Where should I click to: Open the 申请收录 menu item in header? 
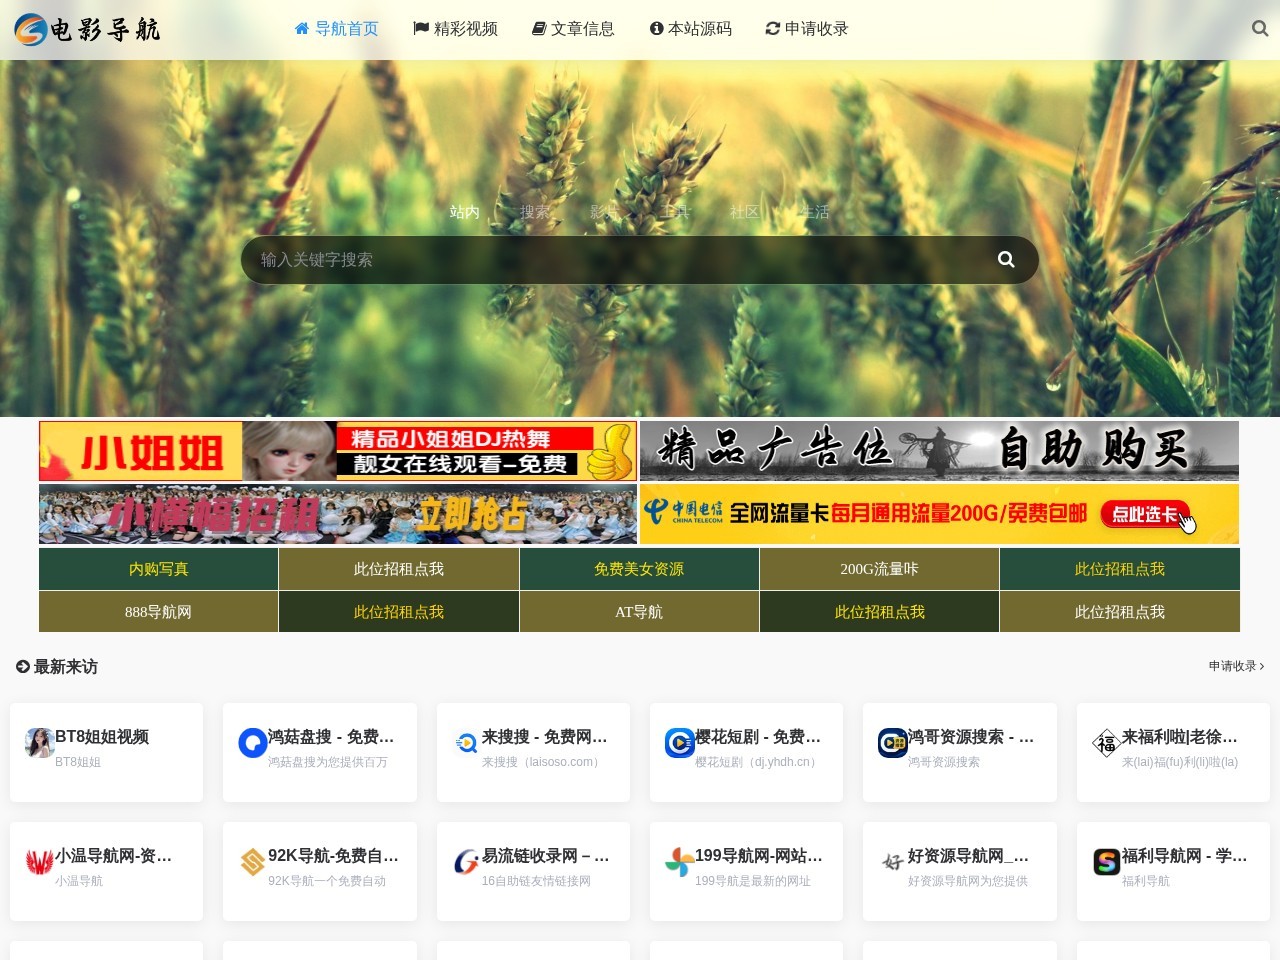[807, 29]
